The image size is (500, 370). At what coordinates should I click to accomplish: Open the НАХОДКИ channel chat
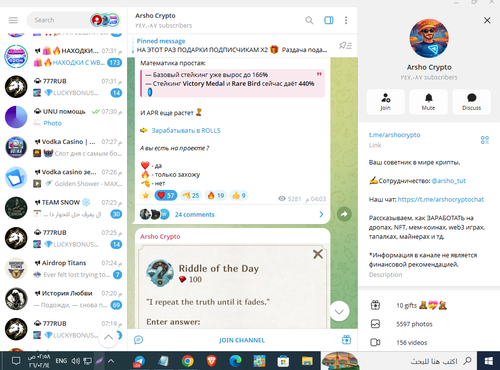coord(63,57)
